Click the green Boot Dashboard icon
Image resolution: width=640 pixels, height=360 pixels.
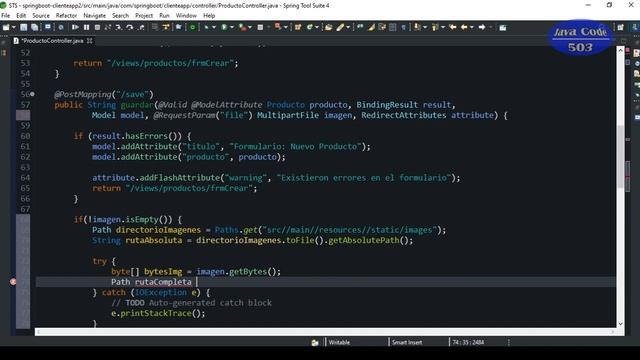tap(192, 27)
